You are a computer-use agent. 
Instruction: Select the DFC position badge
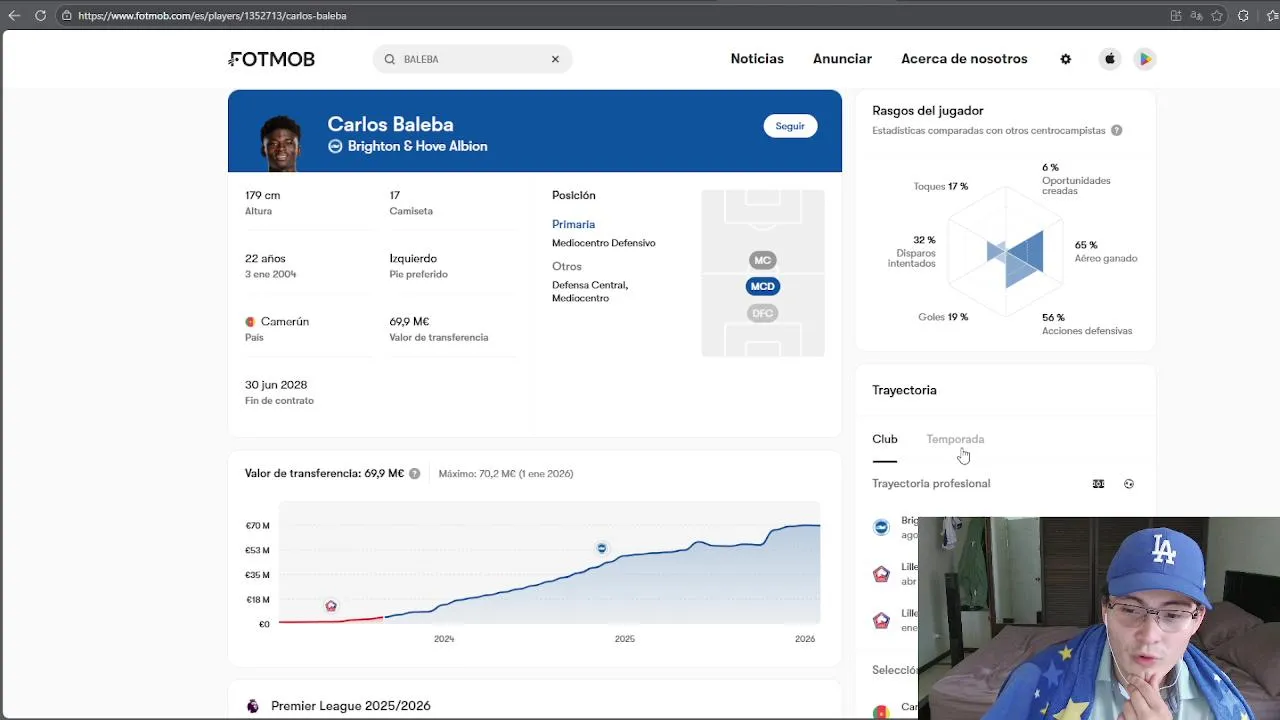pos(762,313)
